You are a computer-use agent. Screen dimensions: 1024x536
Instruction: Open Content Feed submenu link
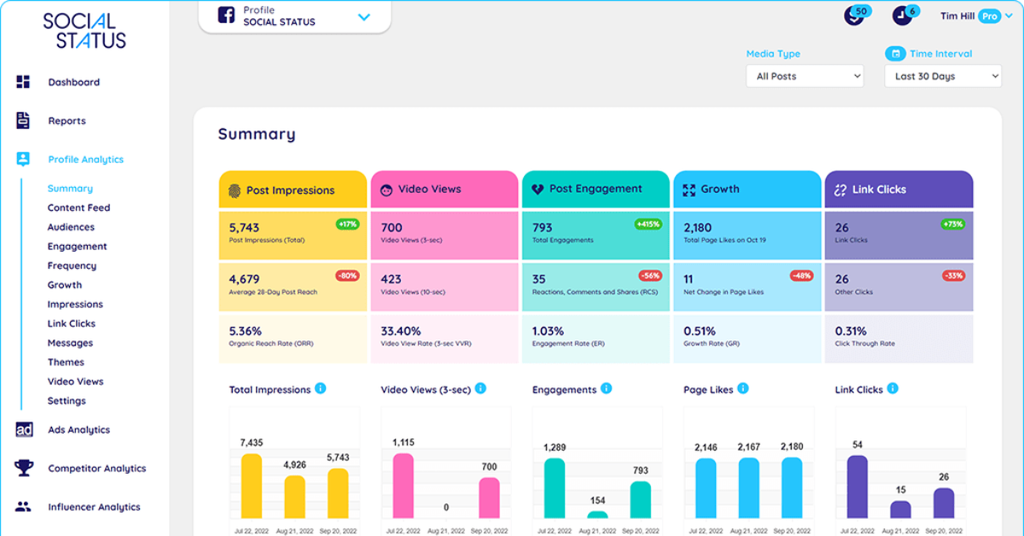(x=78, y=207)
